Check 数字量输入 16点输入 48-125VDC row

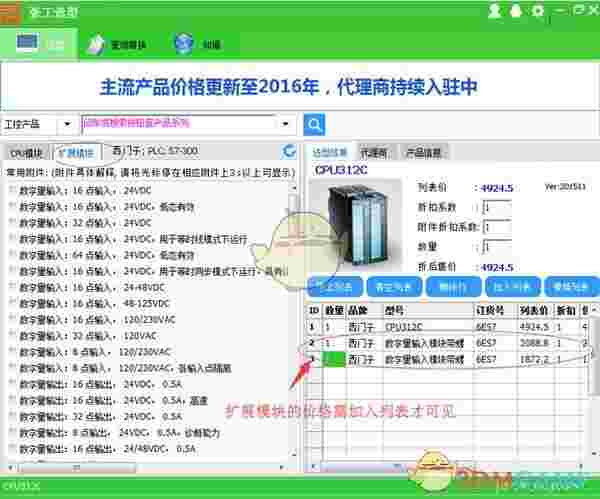13,303
